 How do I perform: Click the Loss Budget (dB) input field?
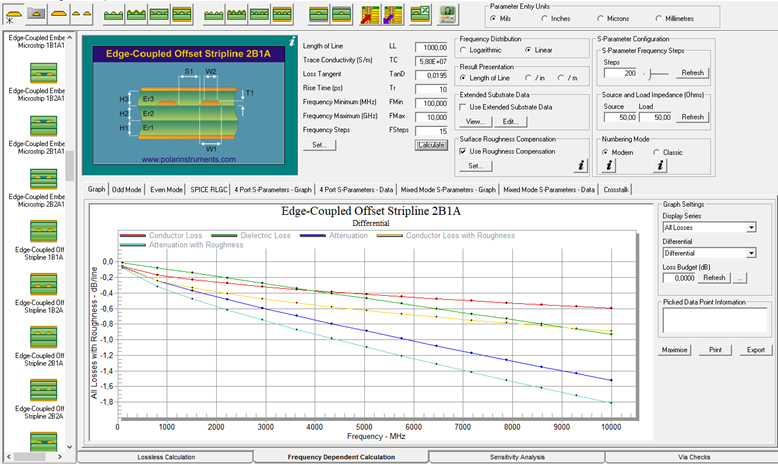[679, 278]
